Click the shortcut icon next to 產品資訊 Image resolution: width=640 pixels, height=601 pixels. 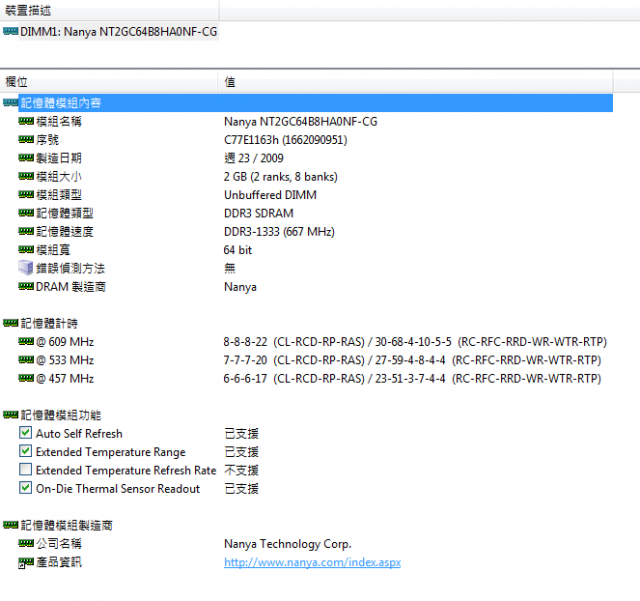click(x=26, y=563)
